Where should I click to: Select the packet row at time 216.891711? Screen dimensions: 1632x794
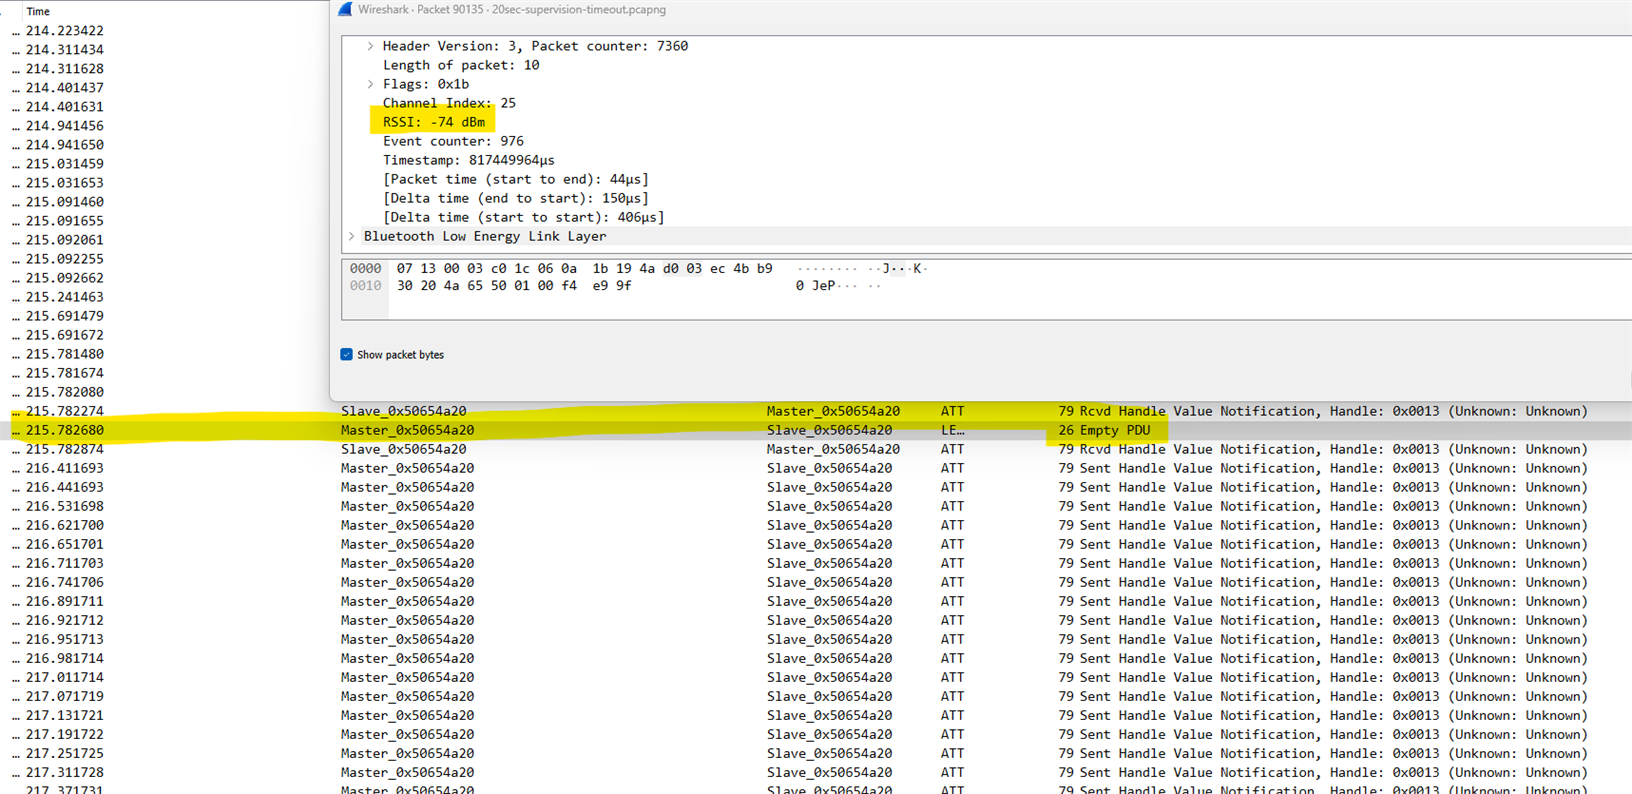click(x=816, y=601)
